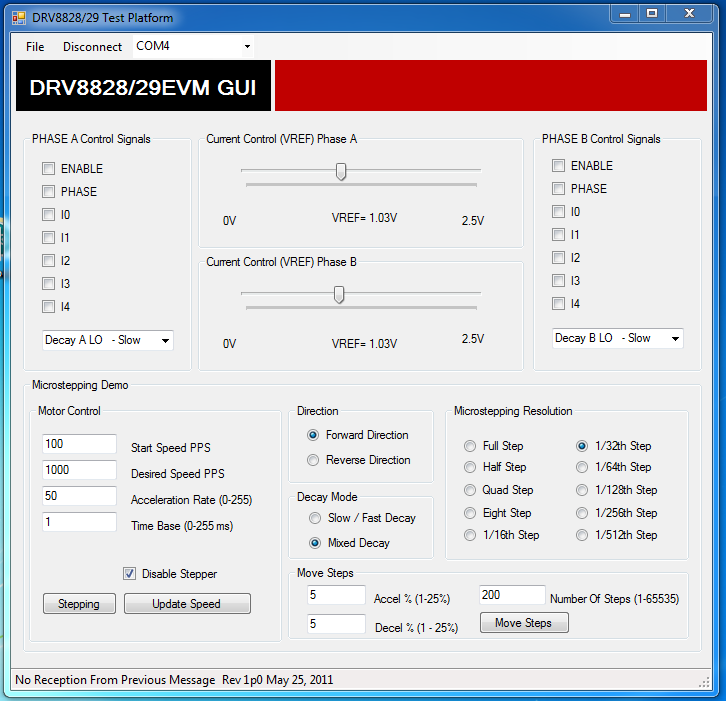The image size is (726, 701).
Task: Click the Disconnect menu item
Action: 92,47
